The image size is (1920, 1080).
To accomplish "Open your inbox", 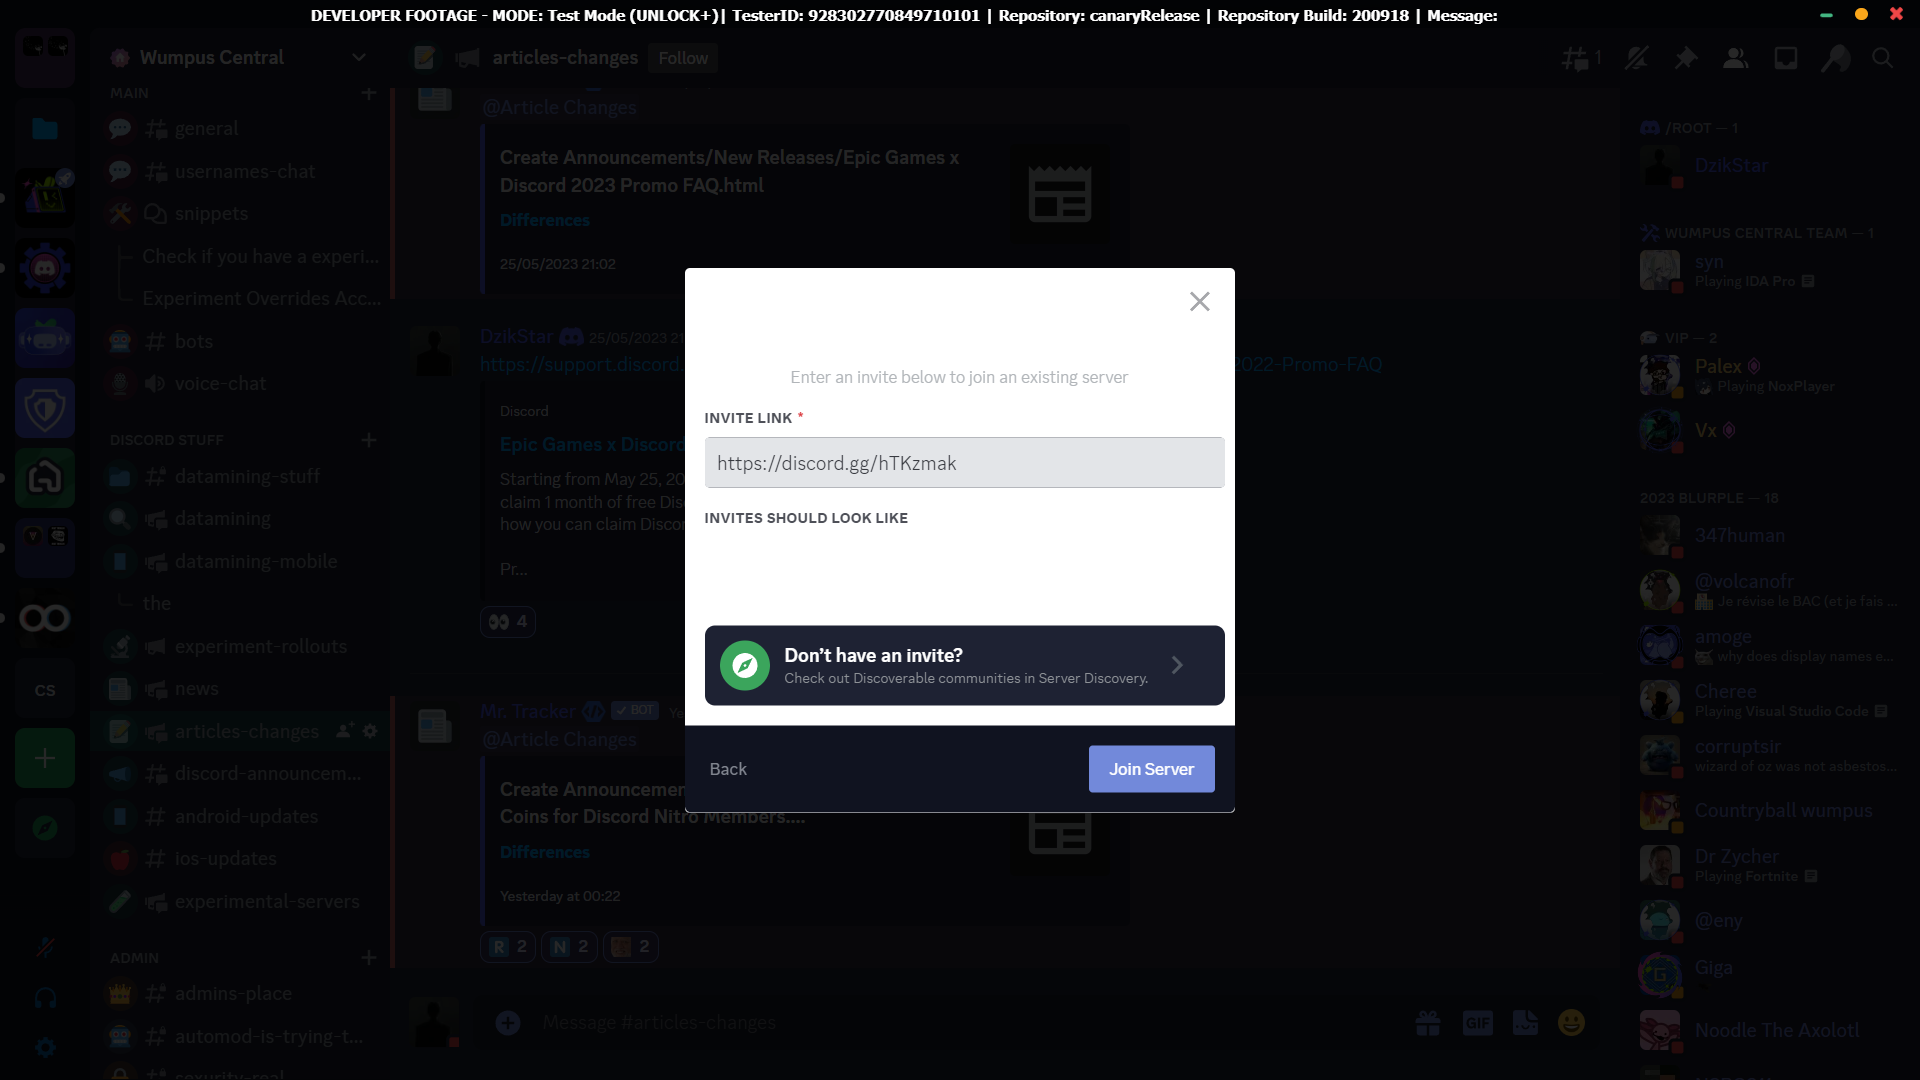I will point(1785,58).
